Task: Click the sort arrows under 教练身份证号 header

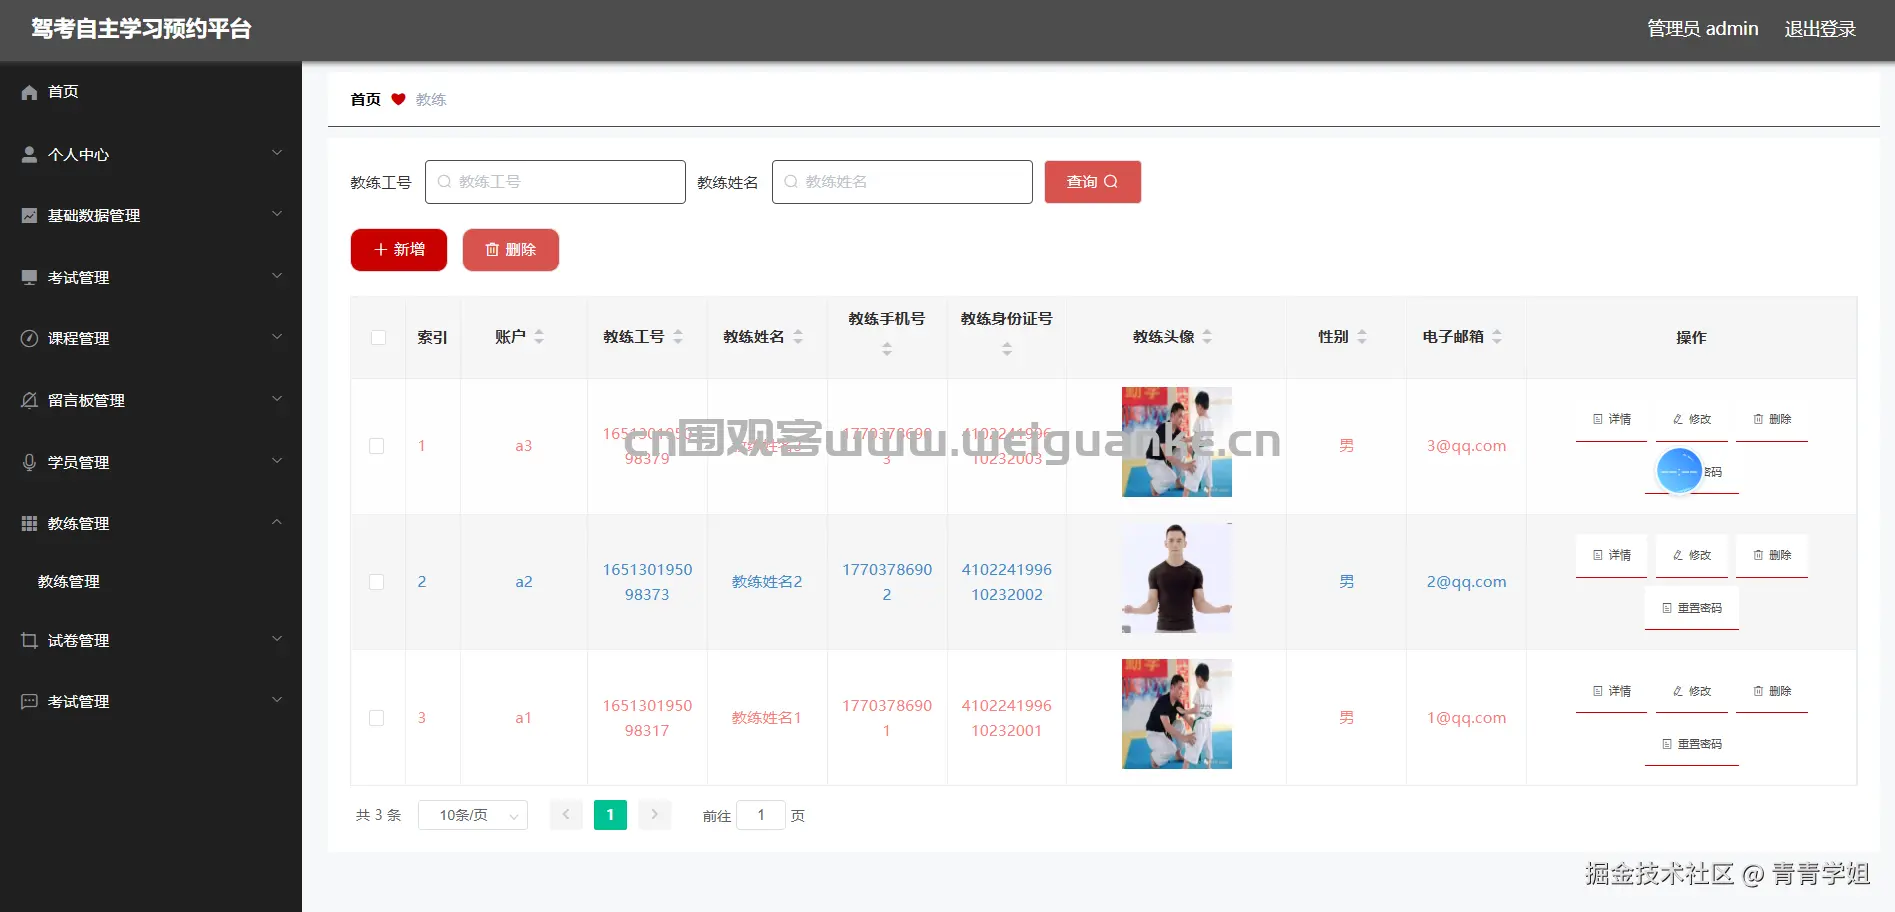Action: click(x=1007, y=349)
